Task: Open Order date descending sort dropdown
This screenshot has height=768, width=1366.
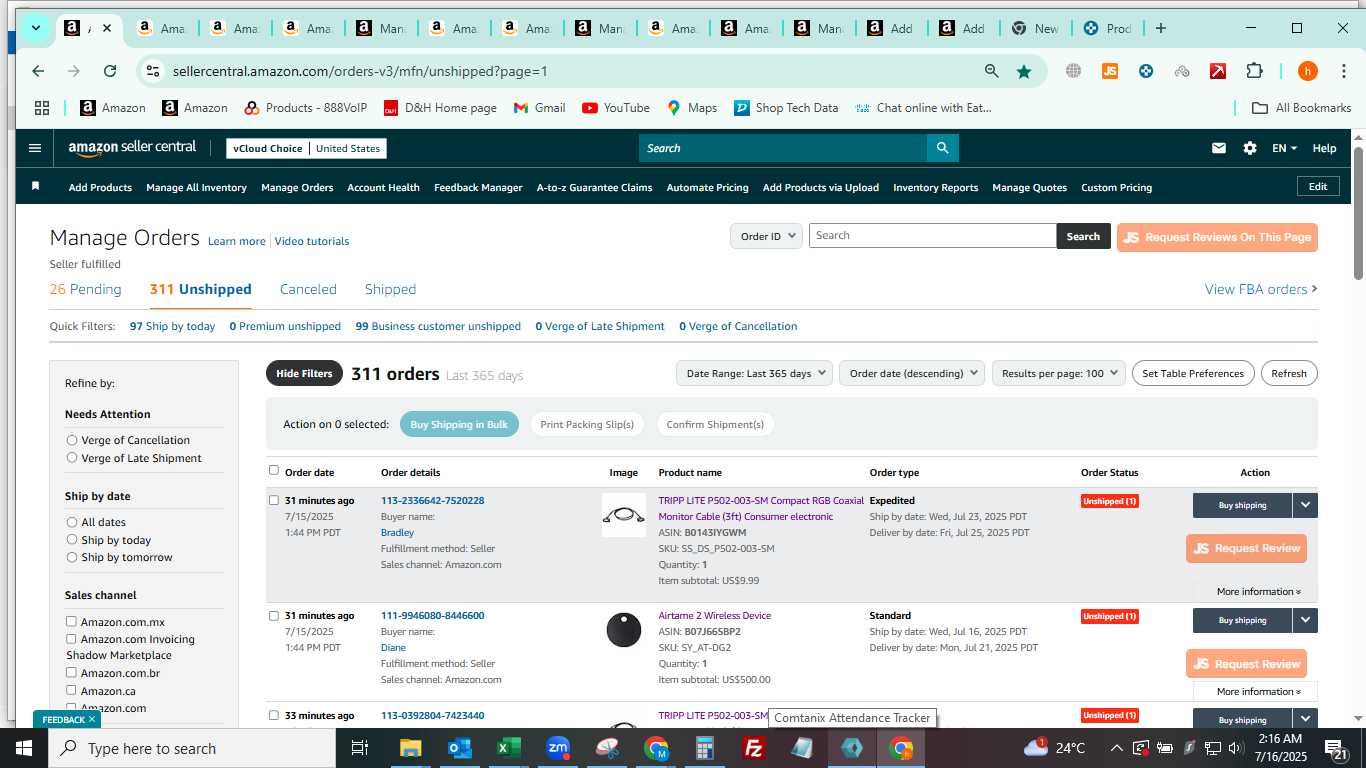Action: tap(912, 373)
